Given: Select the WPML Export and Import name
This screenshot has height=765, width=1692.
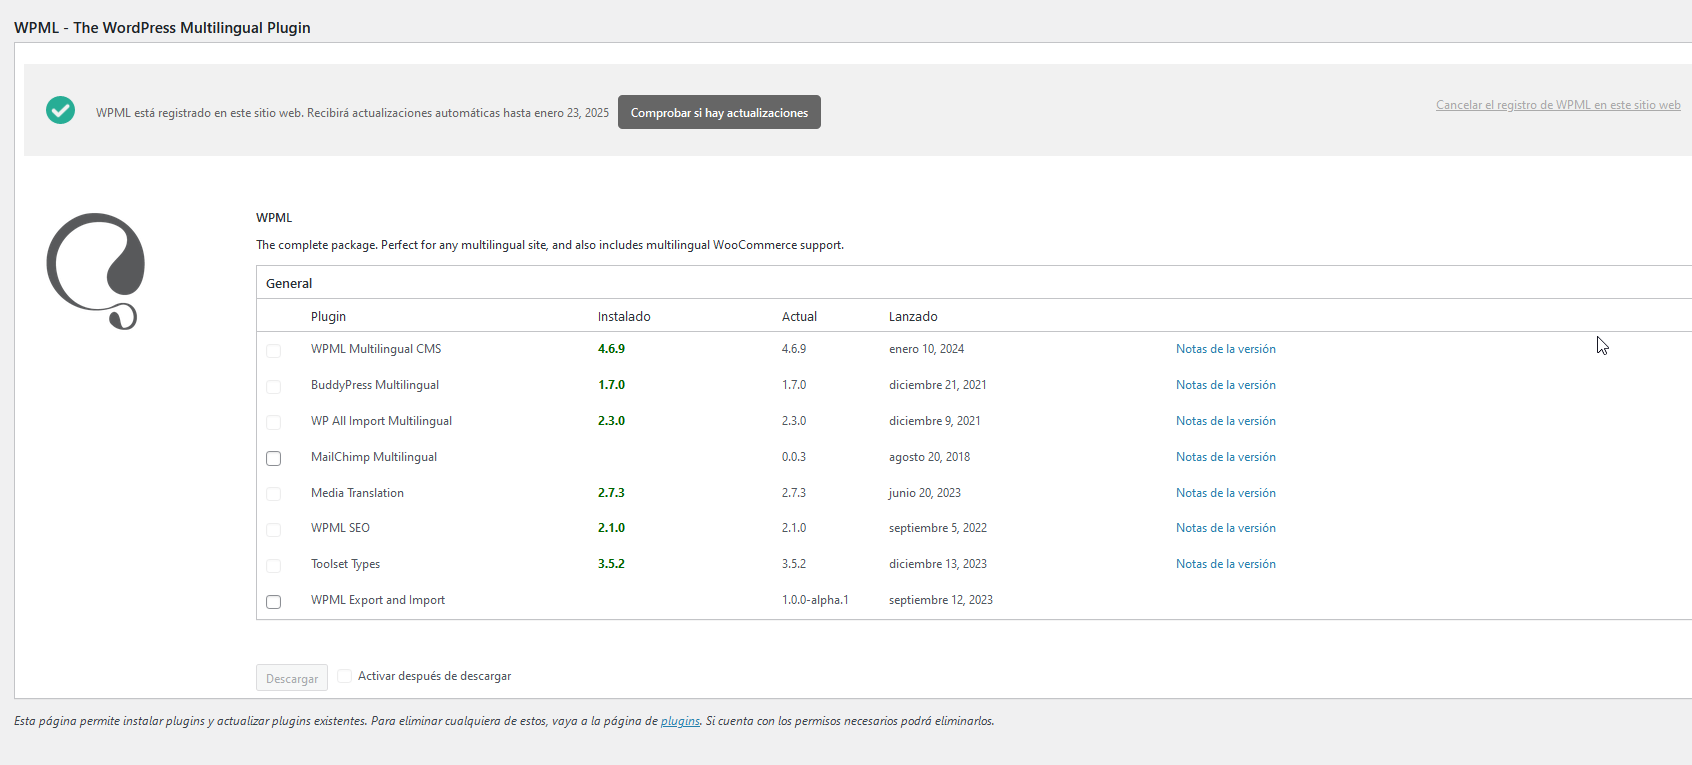Looking at the screenshot, I should pos(378,600).
